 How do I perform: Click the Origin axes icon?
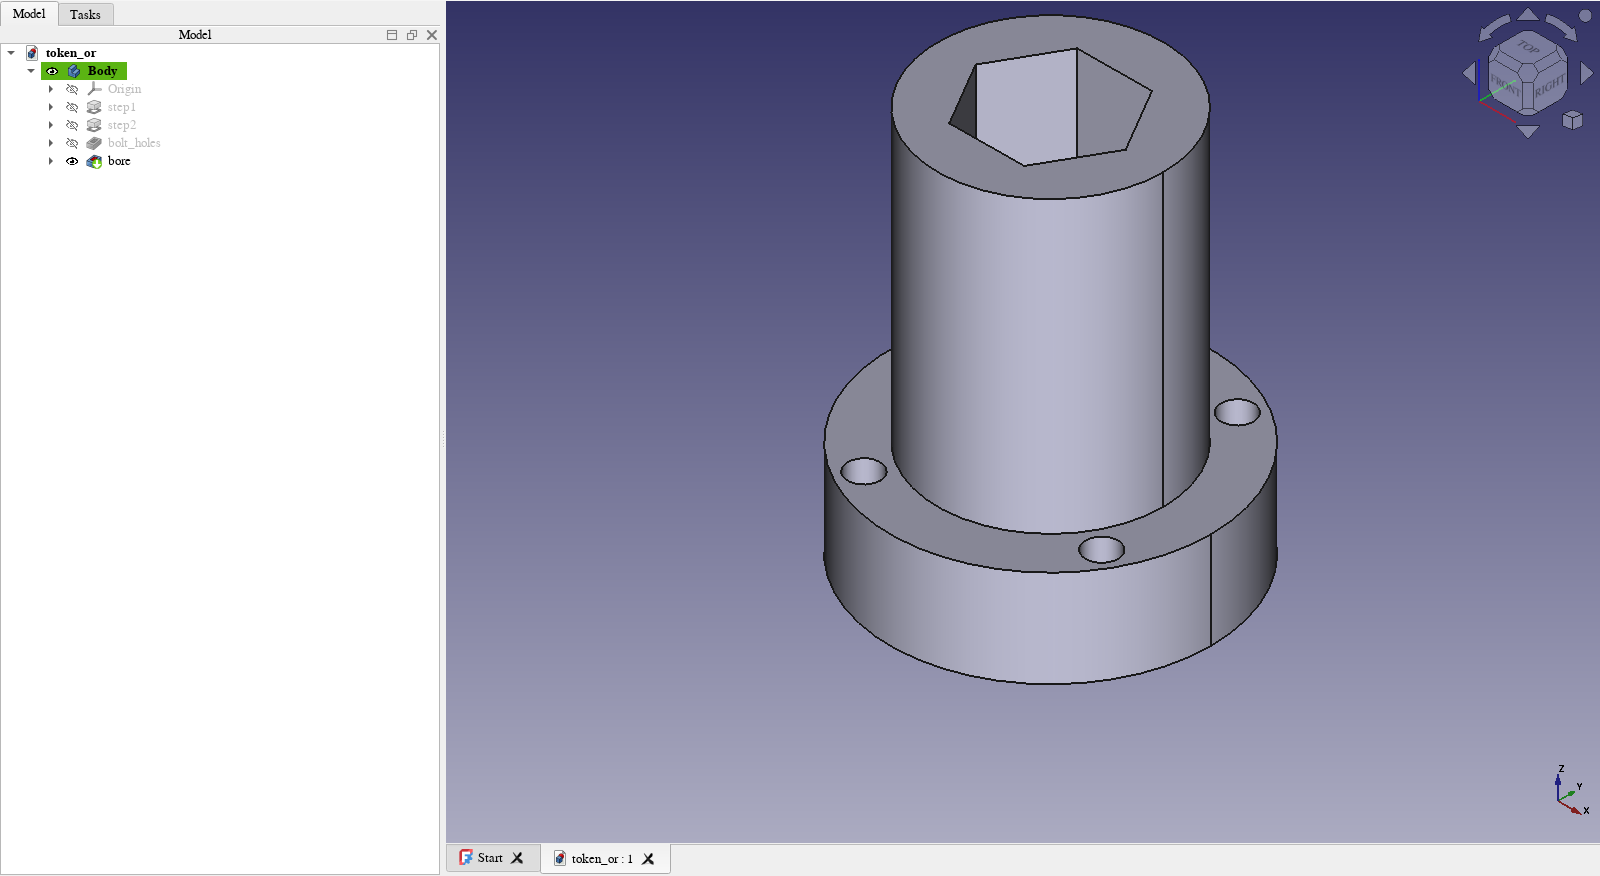click(94, 89)
